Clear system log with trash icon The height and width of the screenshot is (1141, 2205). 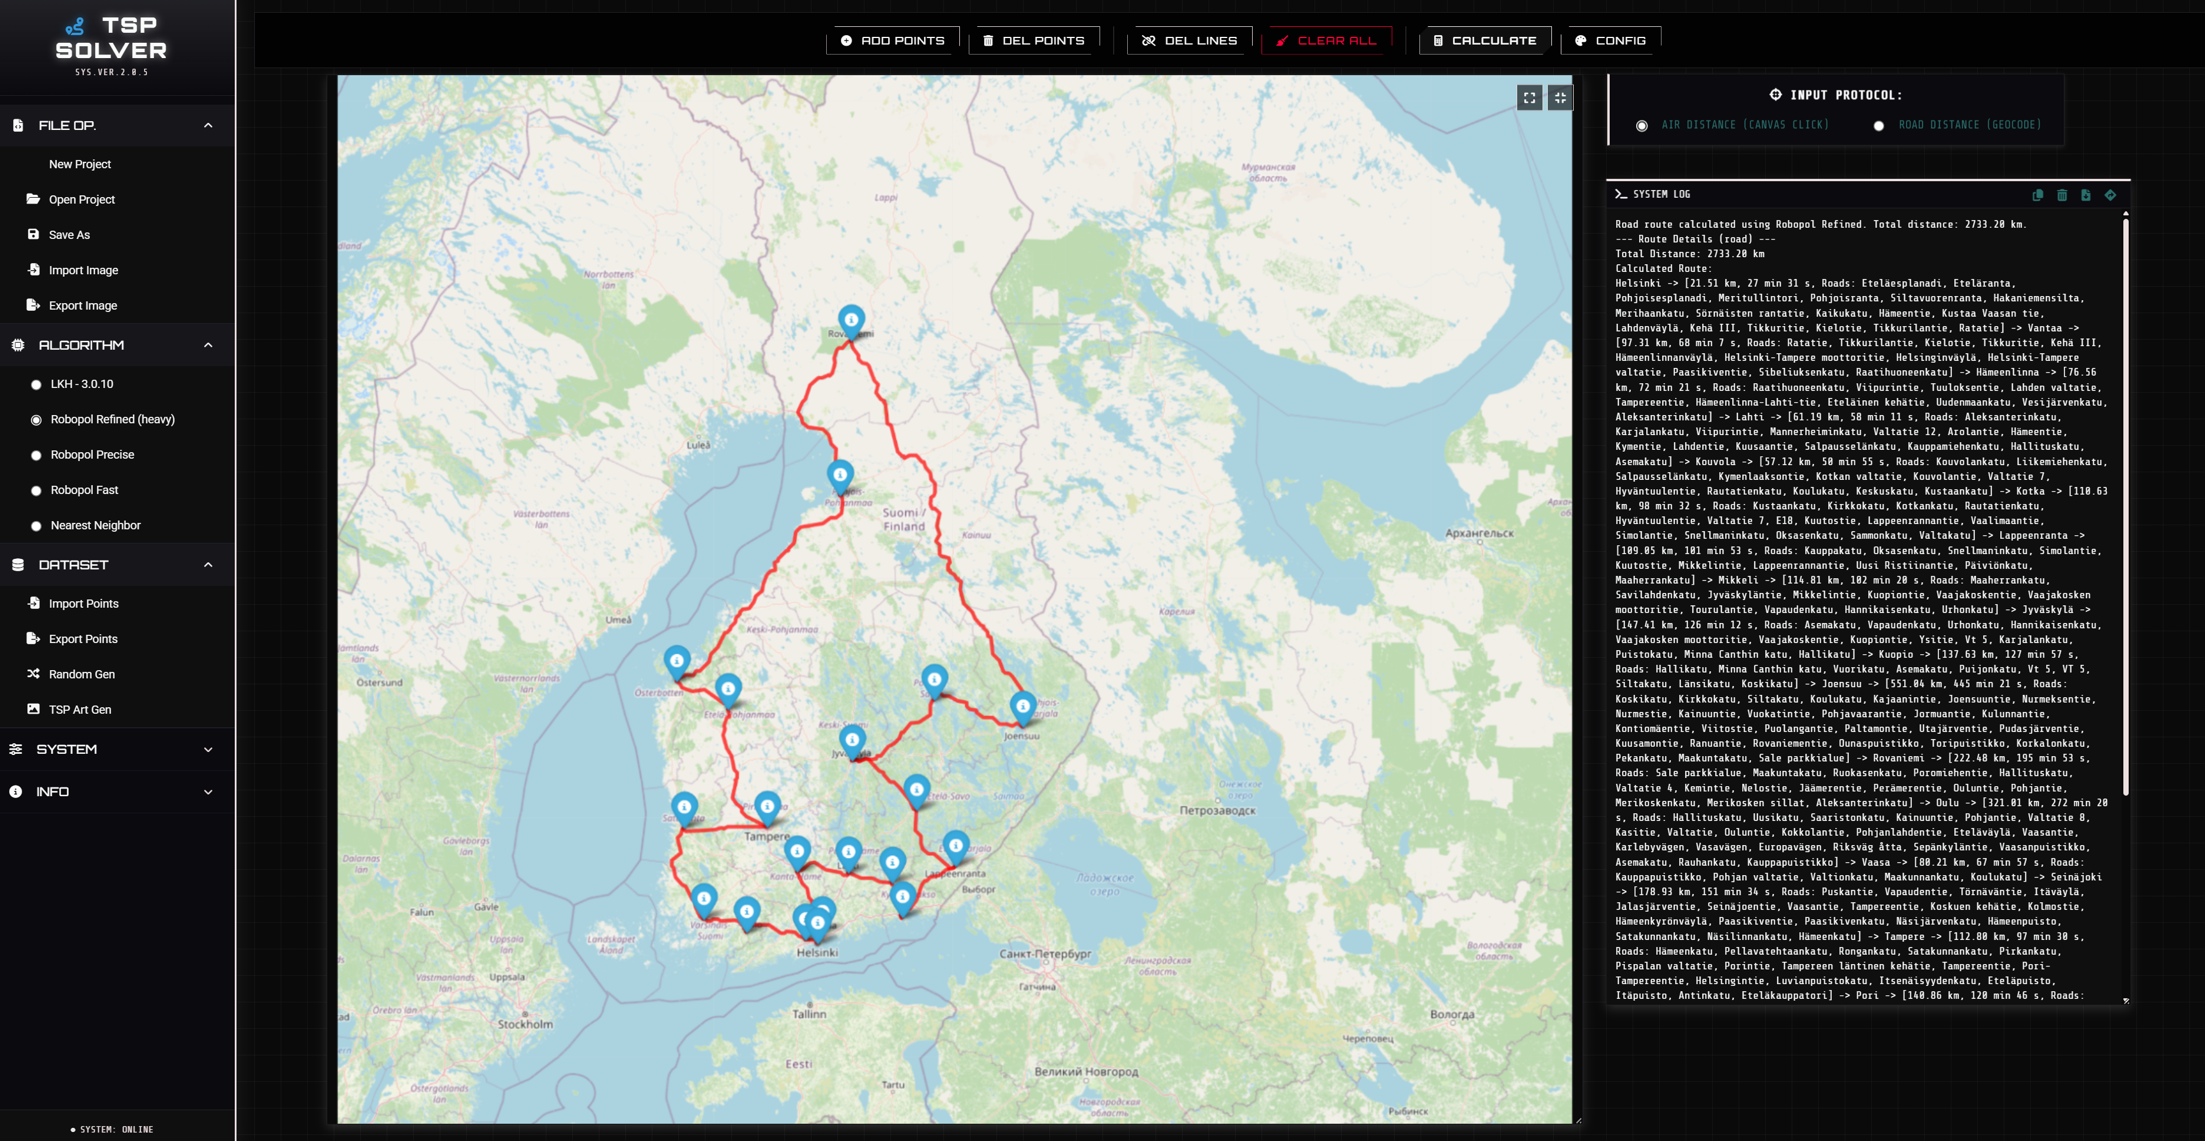[2061, 195]
